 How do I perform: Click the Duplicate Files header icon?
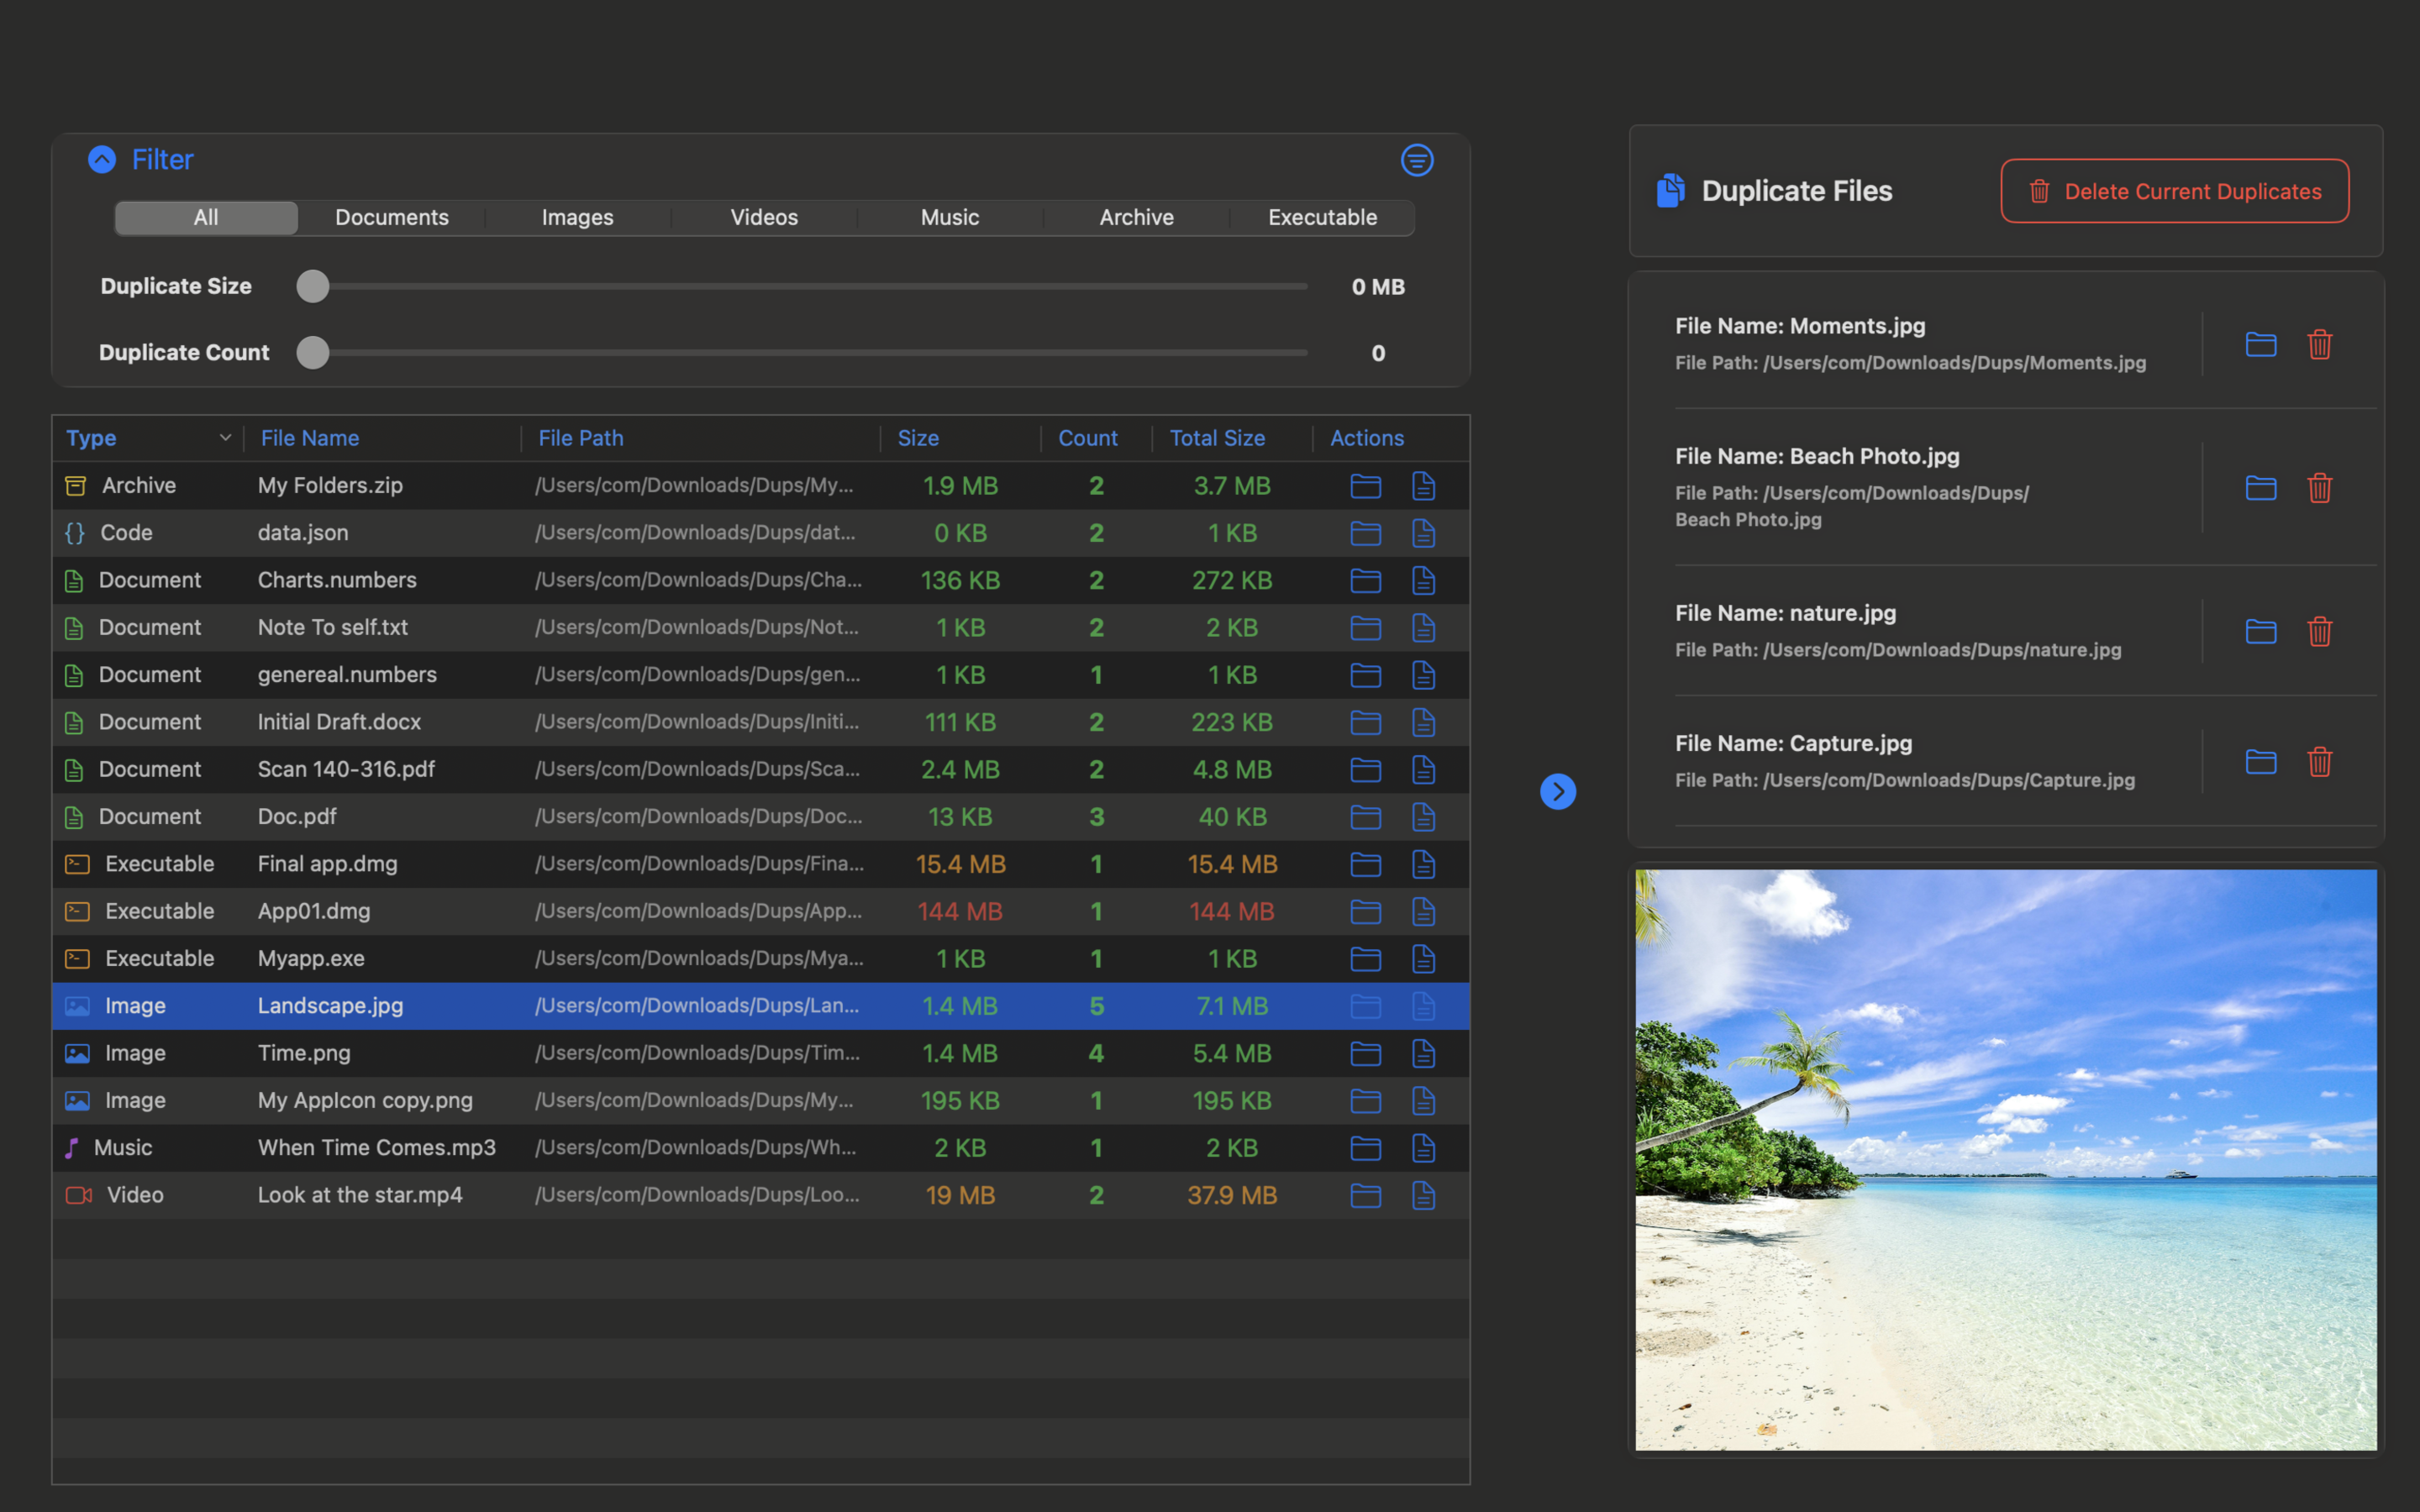[x=1670, y=190]
